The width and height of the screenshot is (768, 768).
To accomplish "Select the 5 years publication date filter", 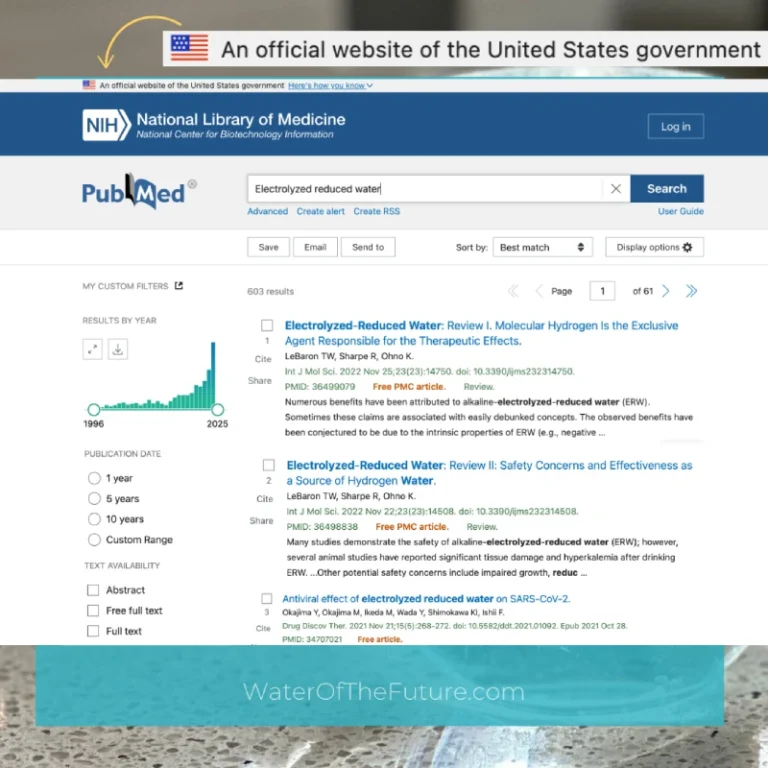I will [x=94, y=499].
